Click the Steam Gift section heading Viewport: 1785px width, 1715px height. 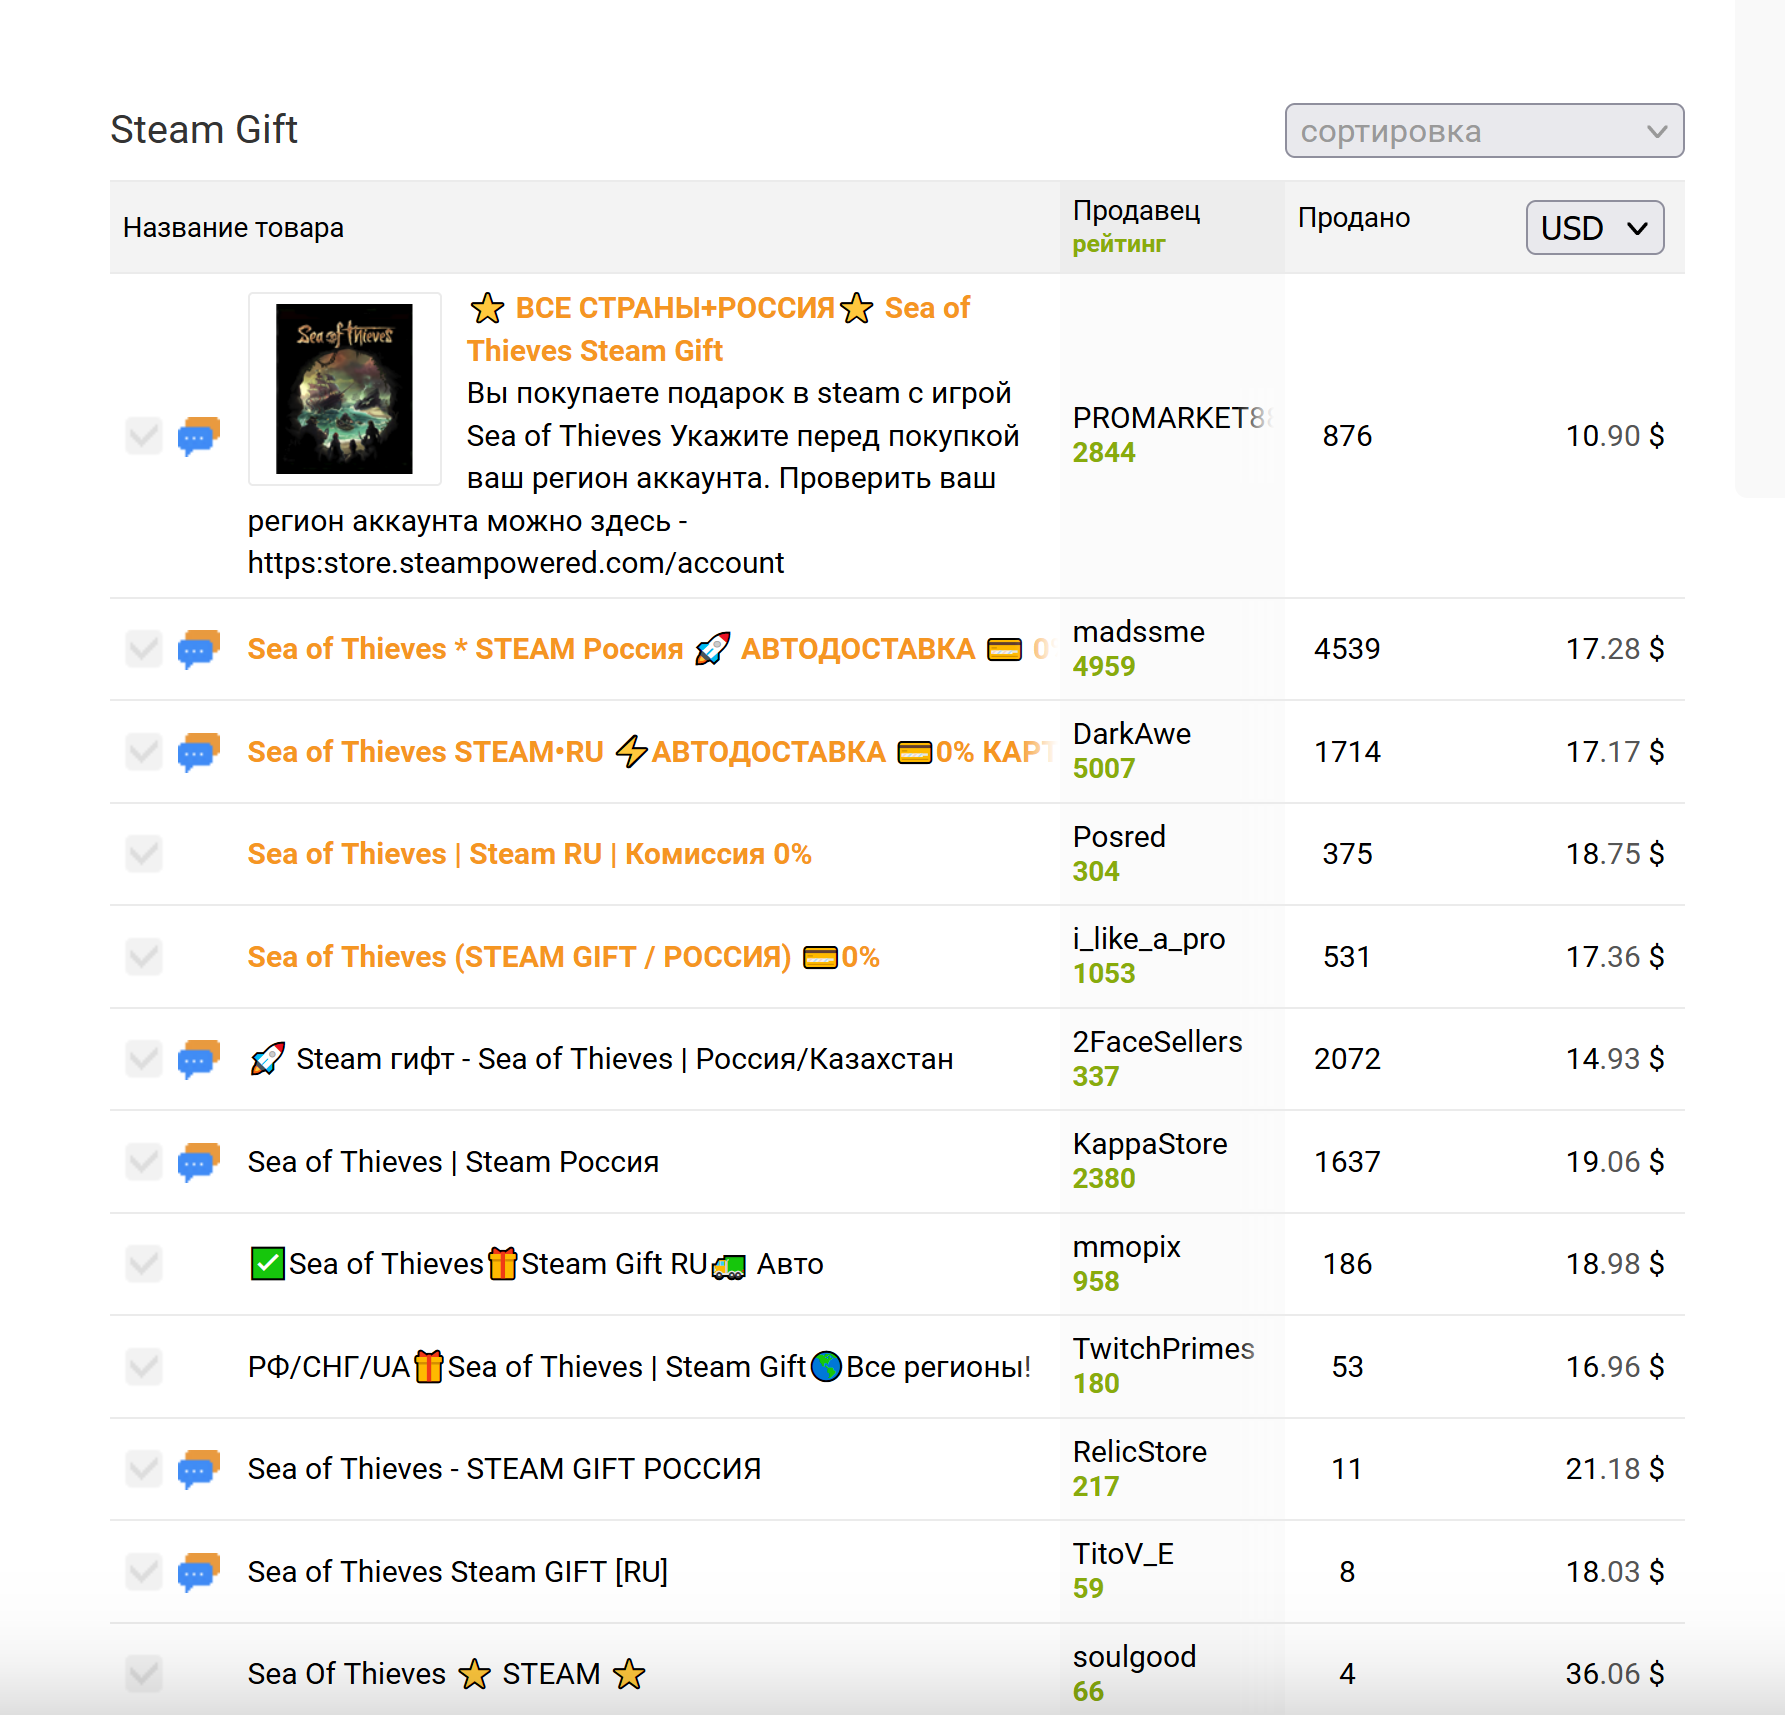[204, 130]
